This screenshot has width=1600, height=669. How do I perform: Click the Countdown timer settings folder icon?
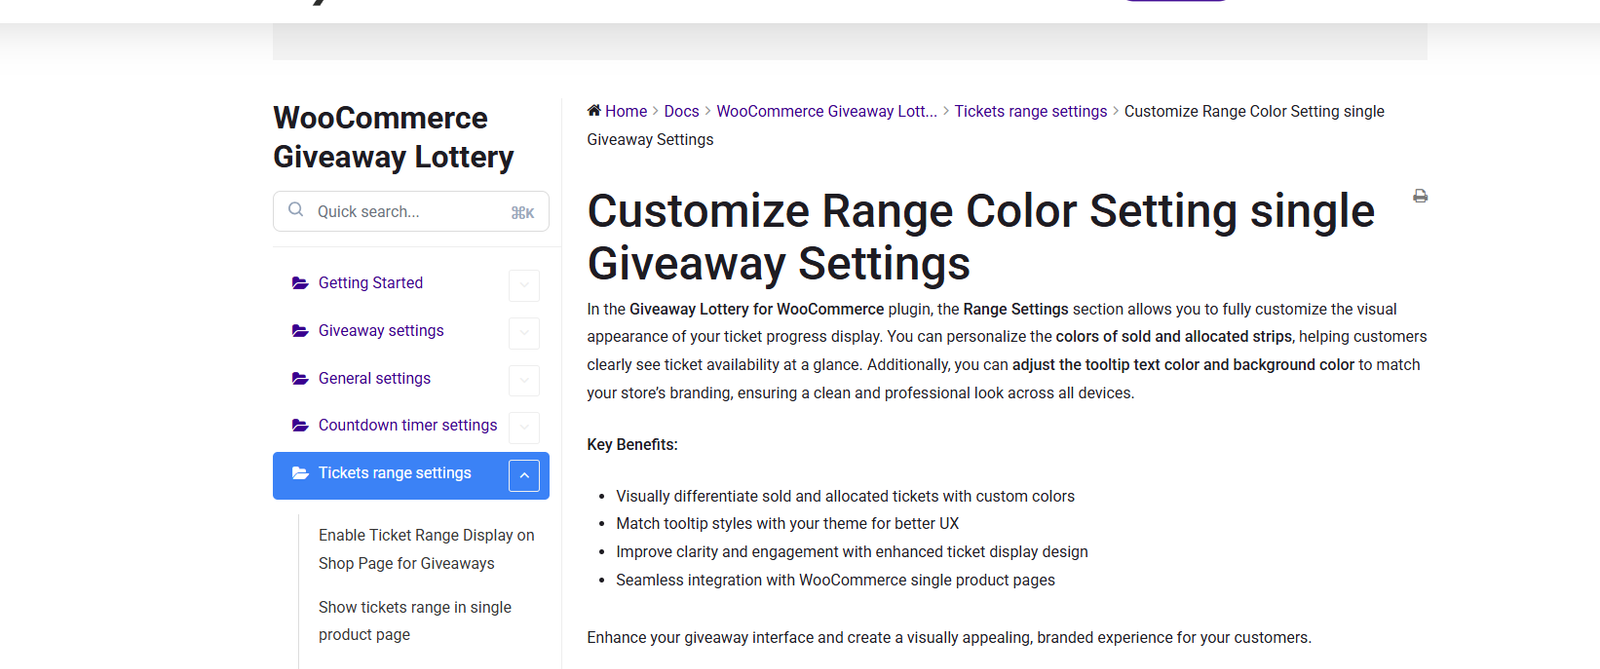(300, 425)
